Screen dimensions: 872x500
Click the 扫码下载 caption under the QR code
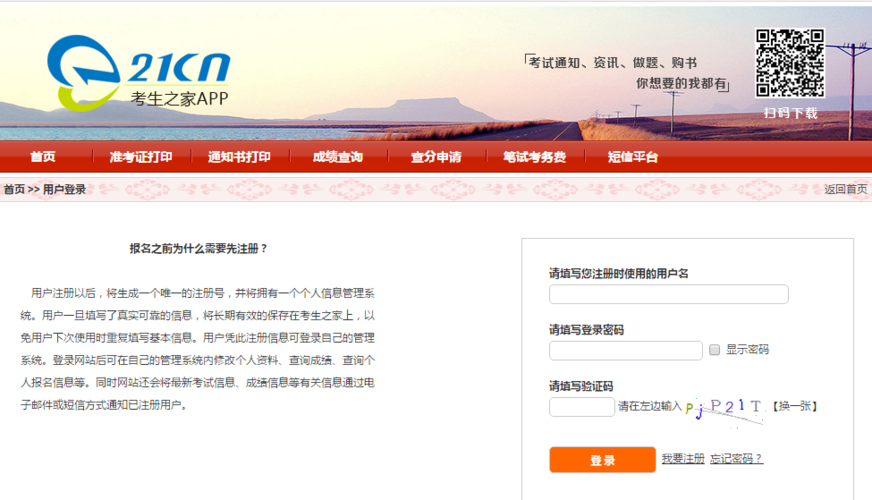pyautogui.click(x=790, y=113)
